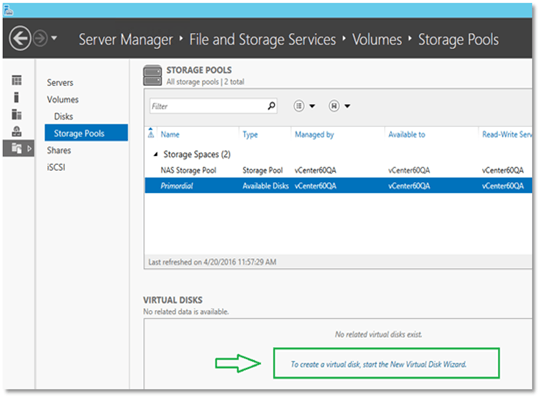Select the Local Server sidebar icon

point(16,97)
